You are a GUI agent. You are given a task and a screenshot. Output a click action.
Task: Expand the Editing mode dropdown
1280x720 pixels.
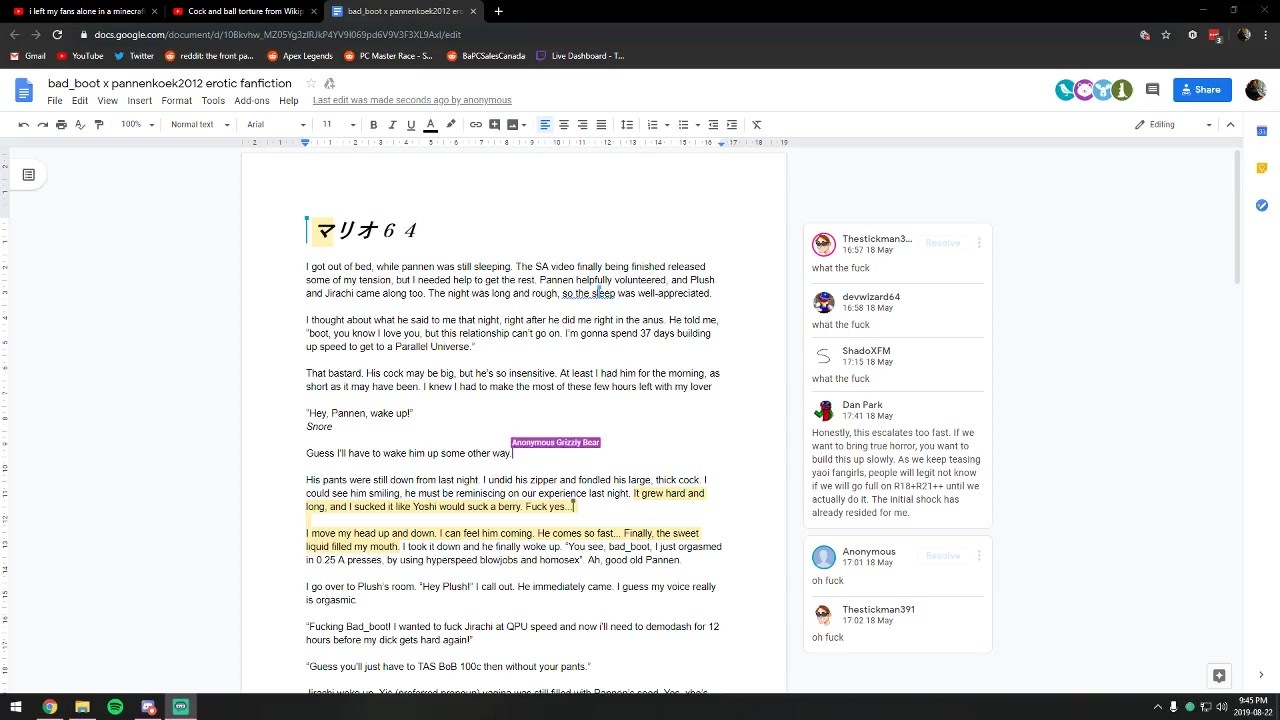coord(1173,125)
